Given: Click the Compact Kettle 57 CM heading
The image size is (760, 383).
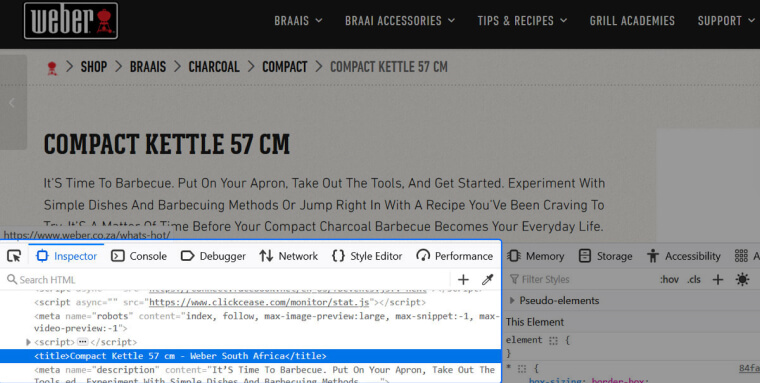Looking at the screenshot, I should coord(167,144).
